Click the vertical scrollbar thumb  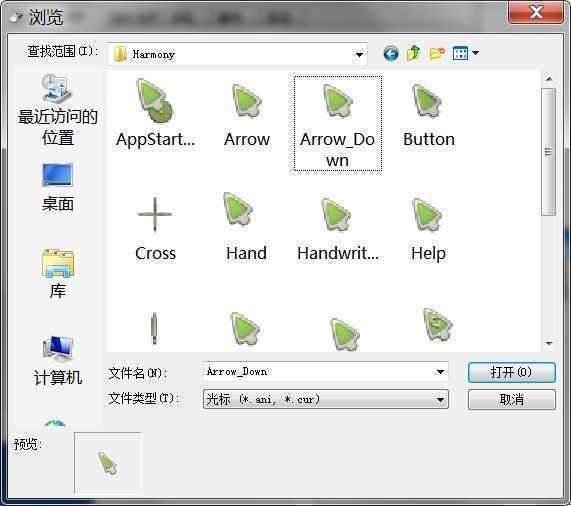(x=548, y=151)
